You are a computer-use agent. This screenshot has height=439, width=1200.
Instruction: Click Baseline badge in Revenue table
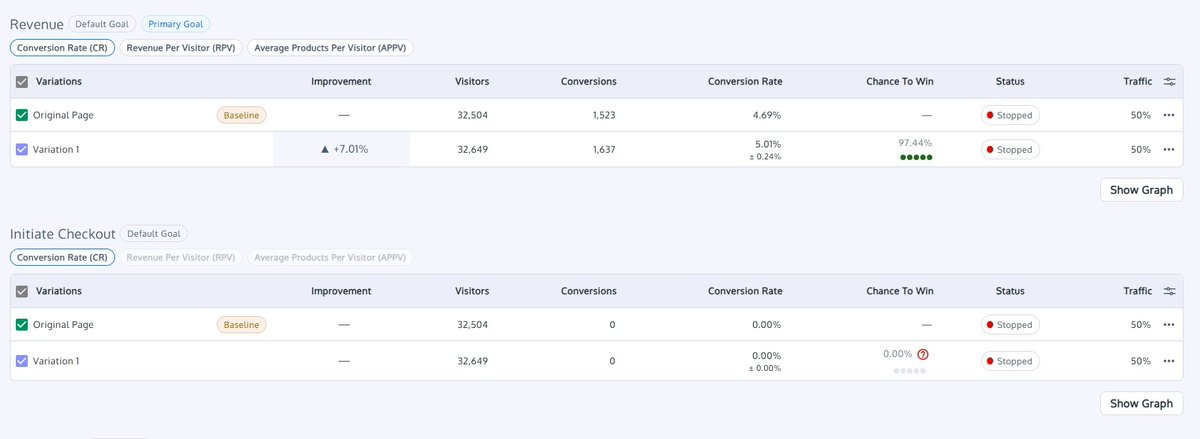coord(241,115)
